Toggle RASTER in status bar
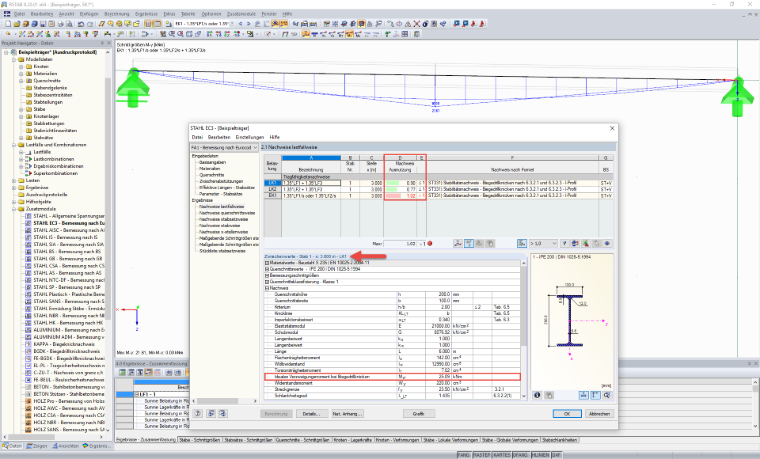The image size is (760, 459). pos(482,455)
